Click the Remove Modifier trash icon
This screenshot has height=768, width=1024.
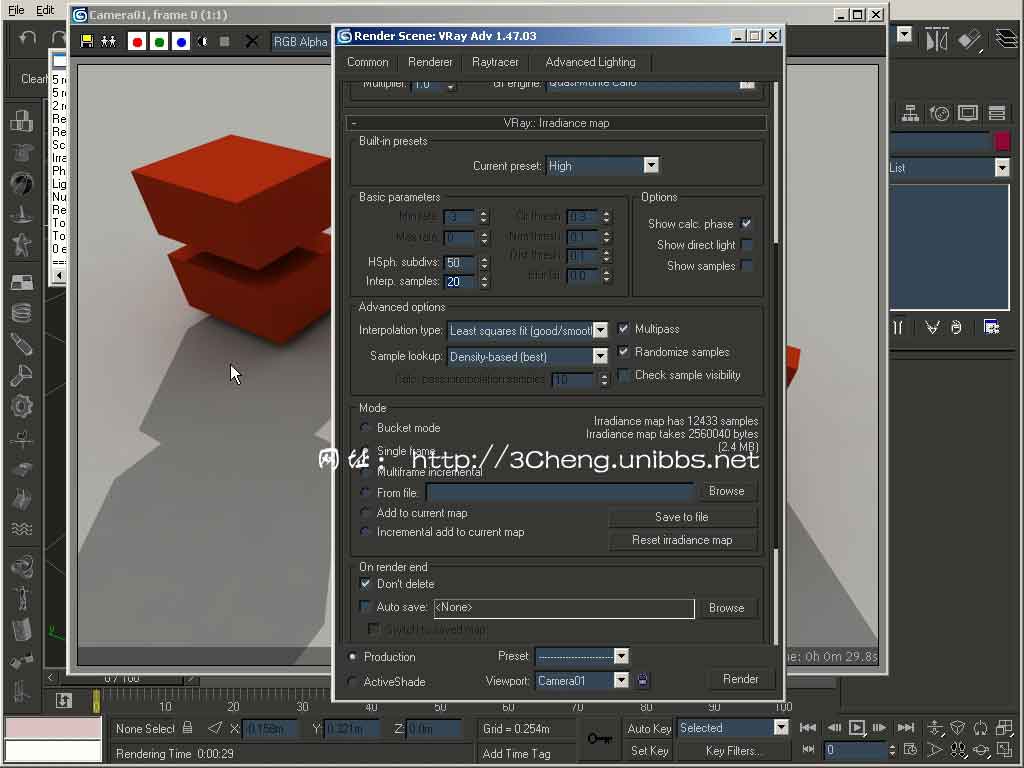[x=957, y=327]
